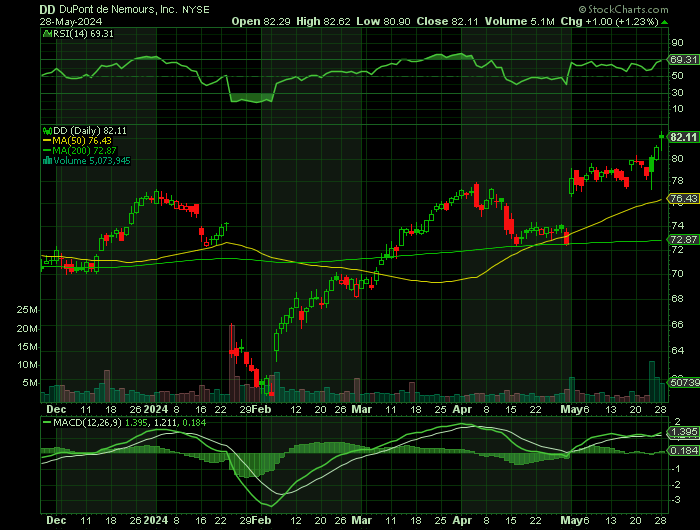This screenshot has width=700, height=530.
Task: Click the -3 level on MACD axis
Action: [677, 500]
